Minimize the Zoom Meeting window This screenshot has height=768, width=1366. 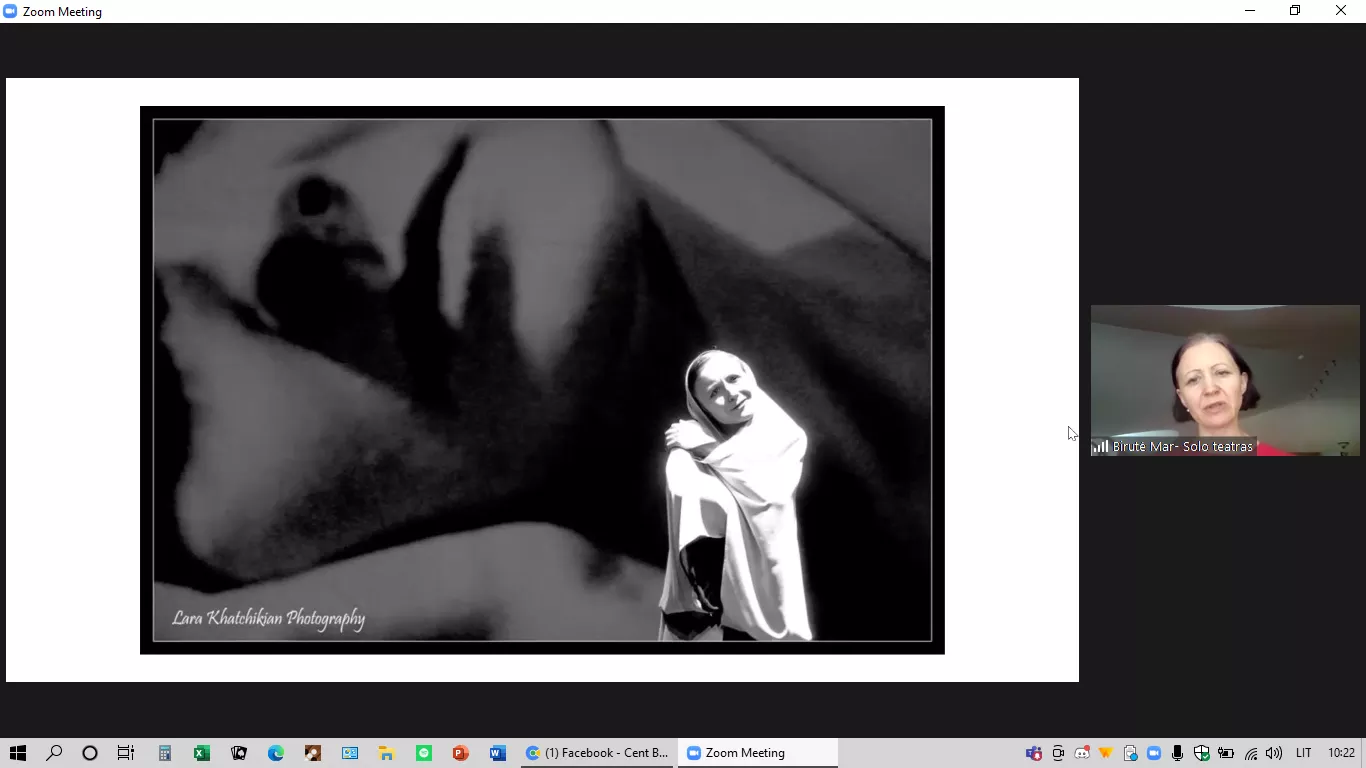[x=1250, y=11]
